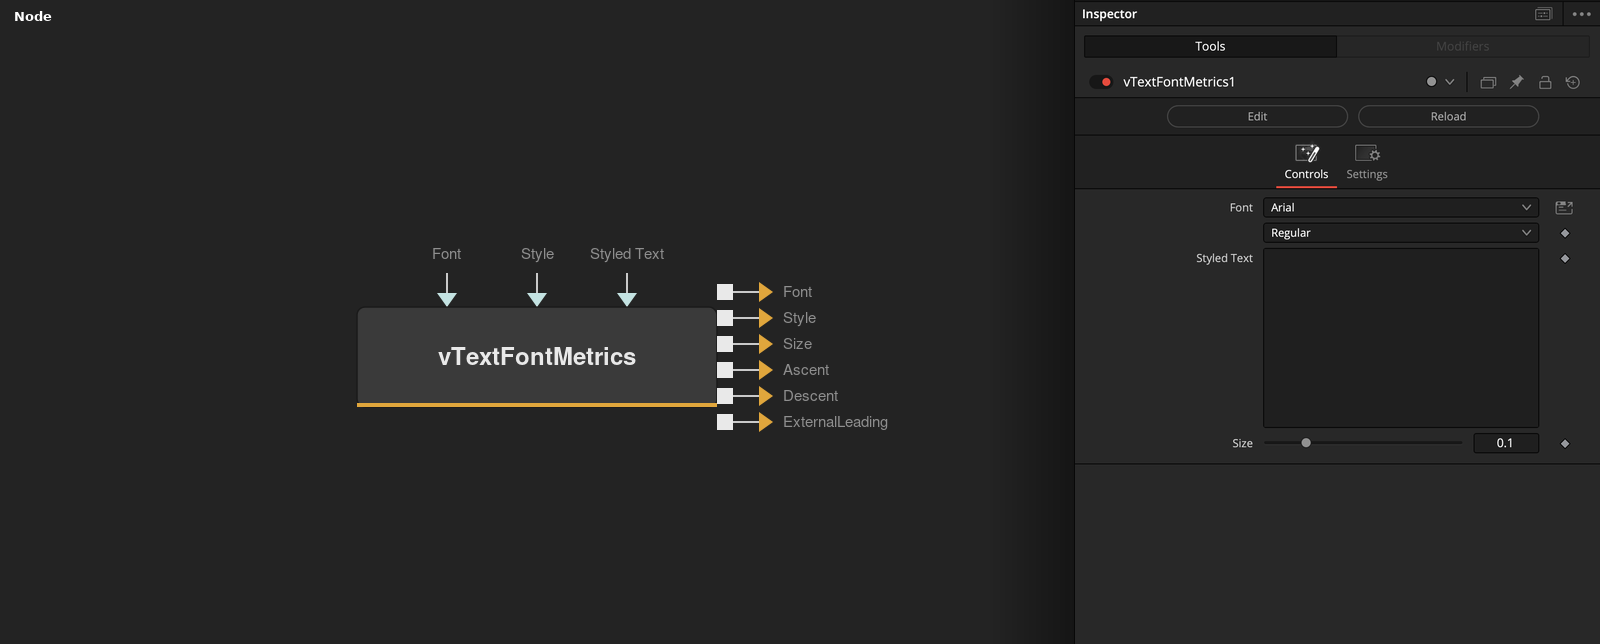Lock the vTextFontMetrics1 tool
The width and height of the screenshot is (1600, 644).
[x=1545, y=82]
